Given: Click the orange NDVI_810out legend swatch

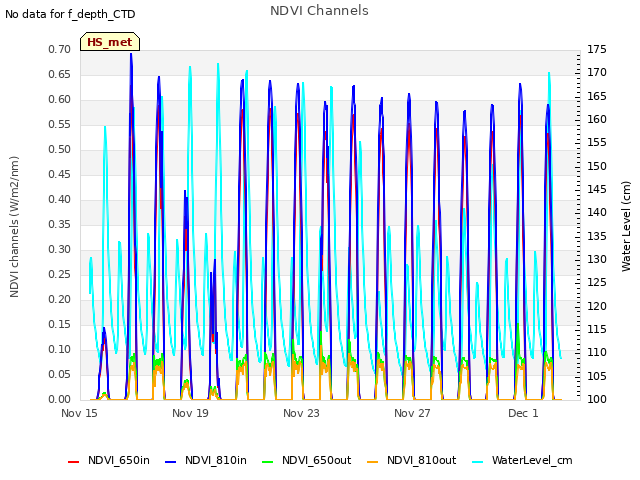Looking at the screenshot, I should [x=372, y=462].
